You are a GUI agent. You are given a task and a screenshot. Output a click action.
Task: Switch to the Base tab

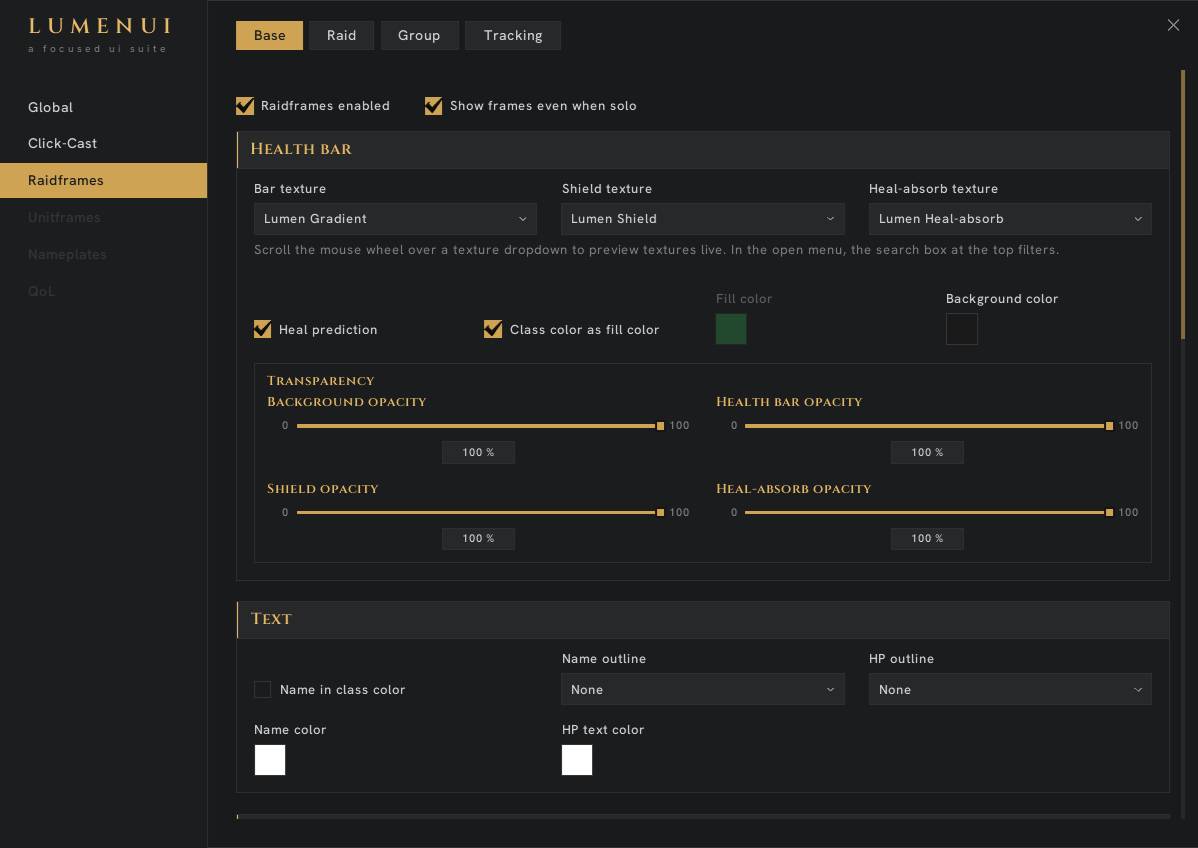pyautogui.click(x=269, y=35)
